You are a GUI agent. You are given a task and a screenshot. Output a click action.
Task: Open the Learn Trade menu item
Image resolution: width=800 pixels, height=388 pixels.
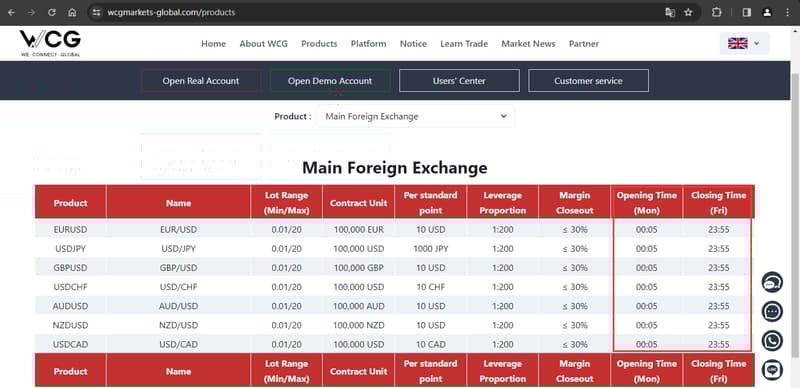click(464, 44)
